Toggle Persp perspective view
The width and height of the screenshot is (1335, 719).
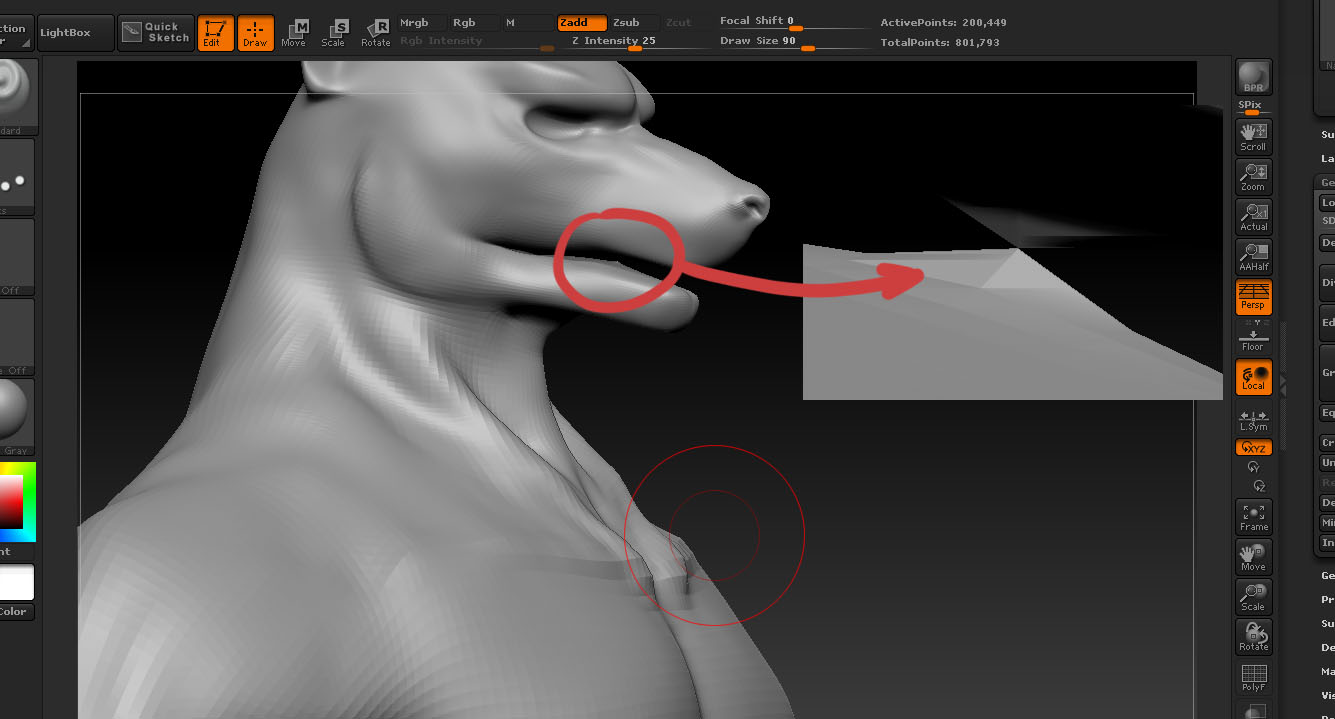(1253, 296)
